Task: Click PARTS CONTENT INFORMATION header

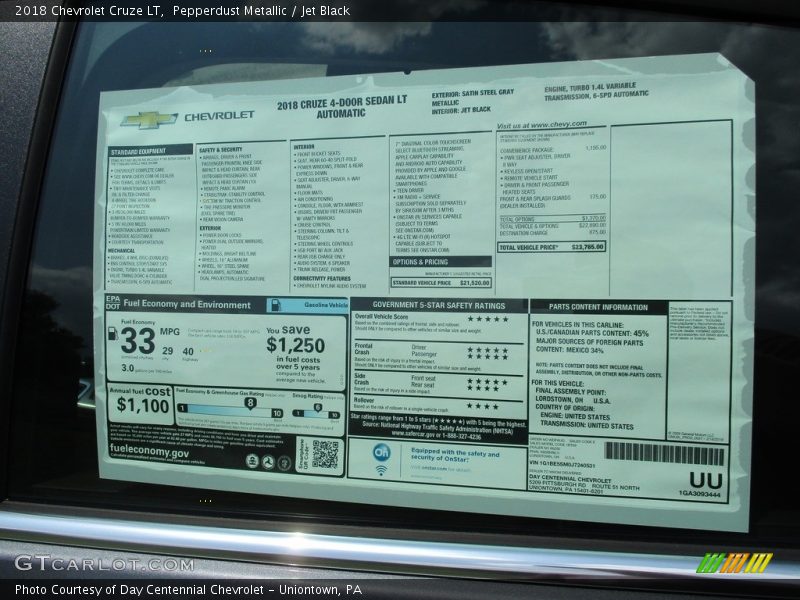Action: (x=598, y=307)
